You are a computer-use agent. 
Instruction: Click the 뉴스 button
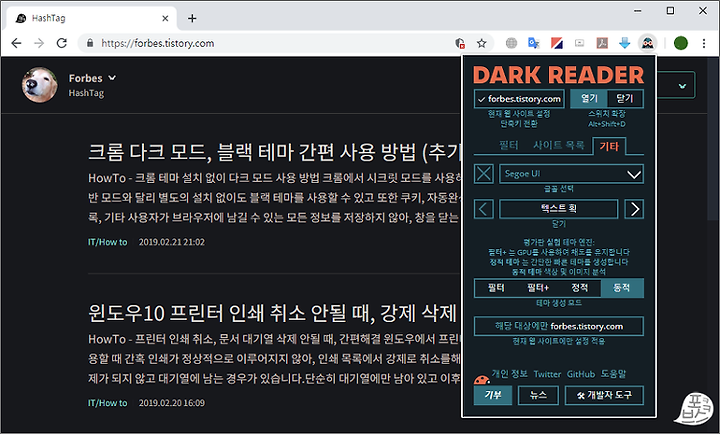(x=538, y=395)
